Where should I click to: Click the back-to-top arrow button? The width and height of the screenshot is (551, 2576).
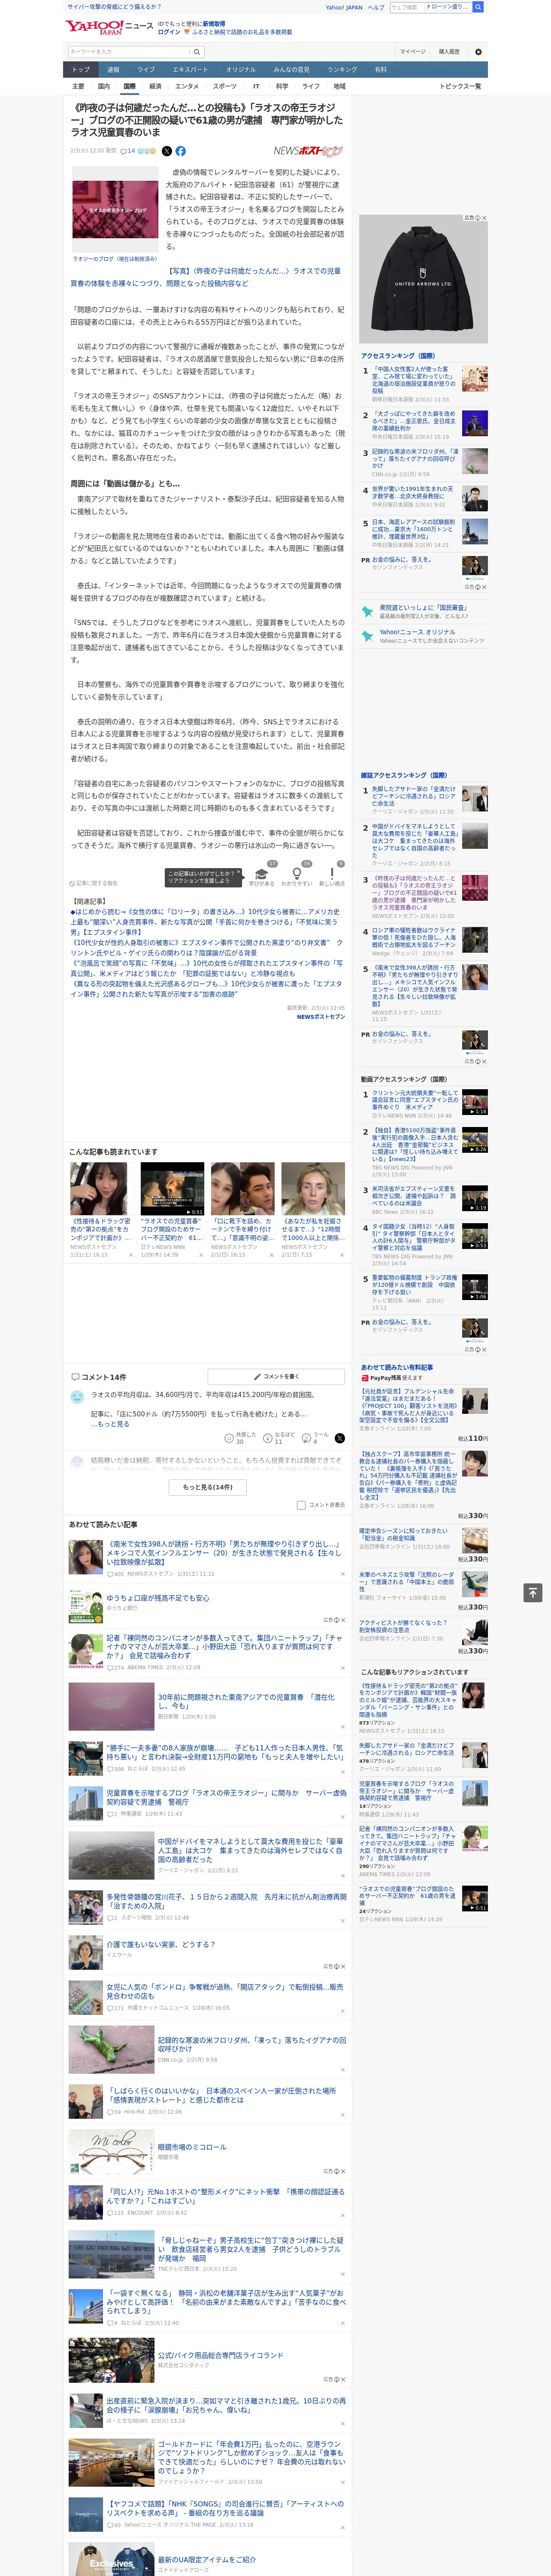(533, 1592)
